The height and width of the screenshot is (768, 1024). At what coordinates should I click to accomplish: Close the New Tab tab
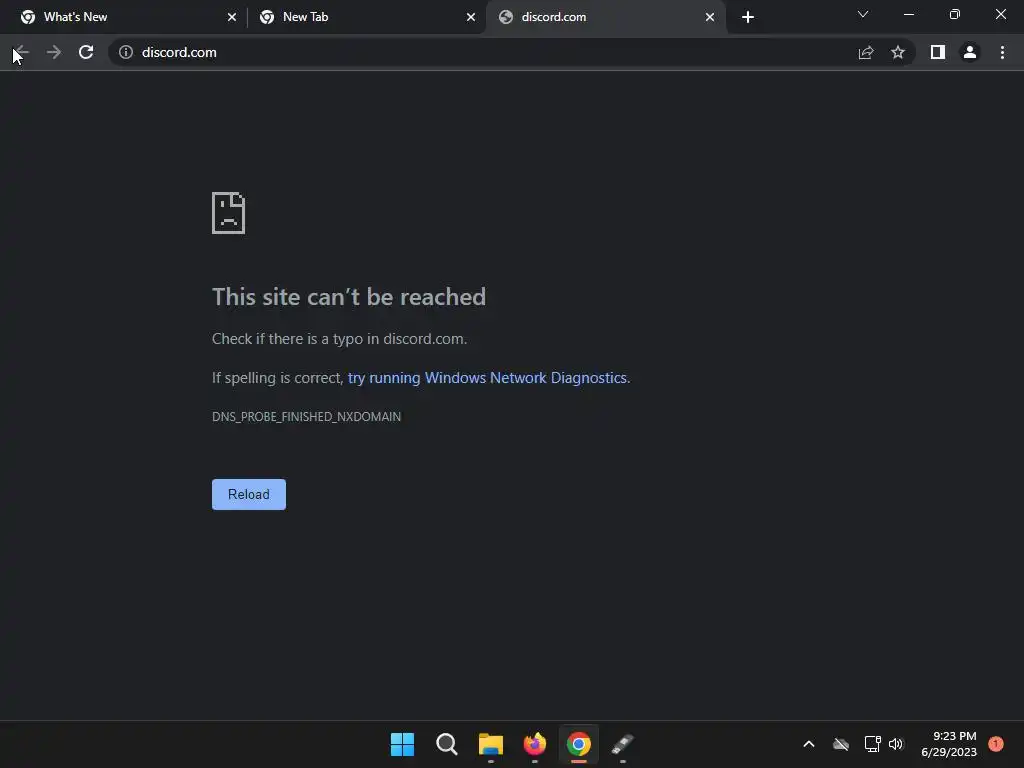471,17
